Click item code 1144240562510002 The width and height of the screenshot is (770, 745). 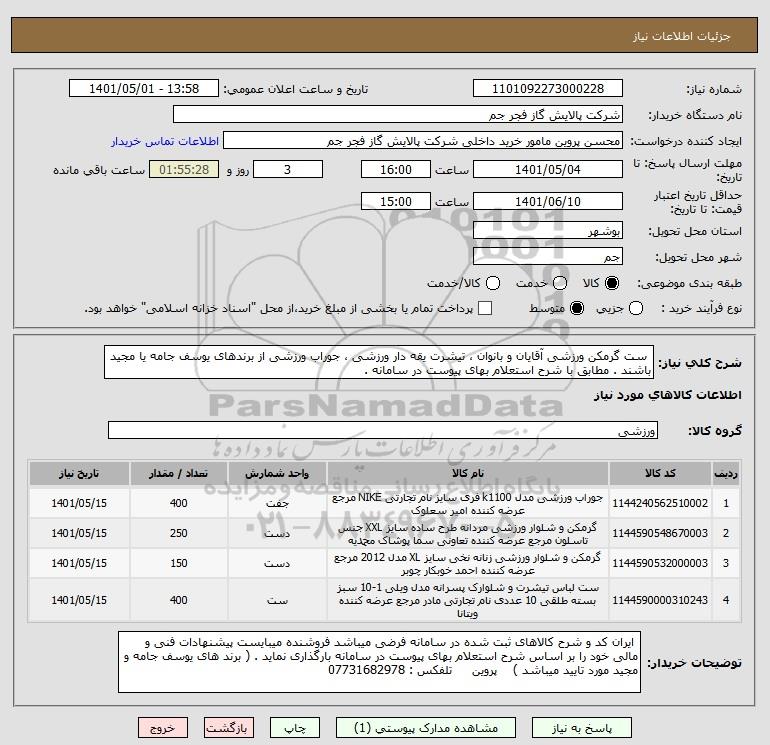[x=660, y=504]
